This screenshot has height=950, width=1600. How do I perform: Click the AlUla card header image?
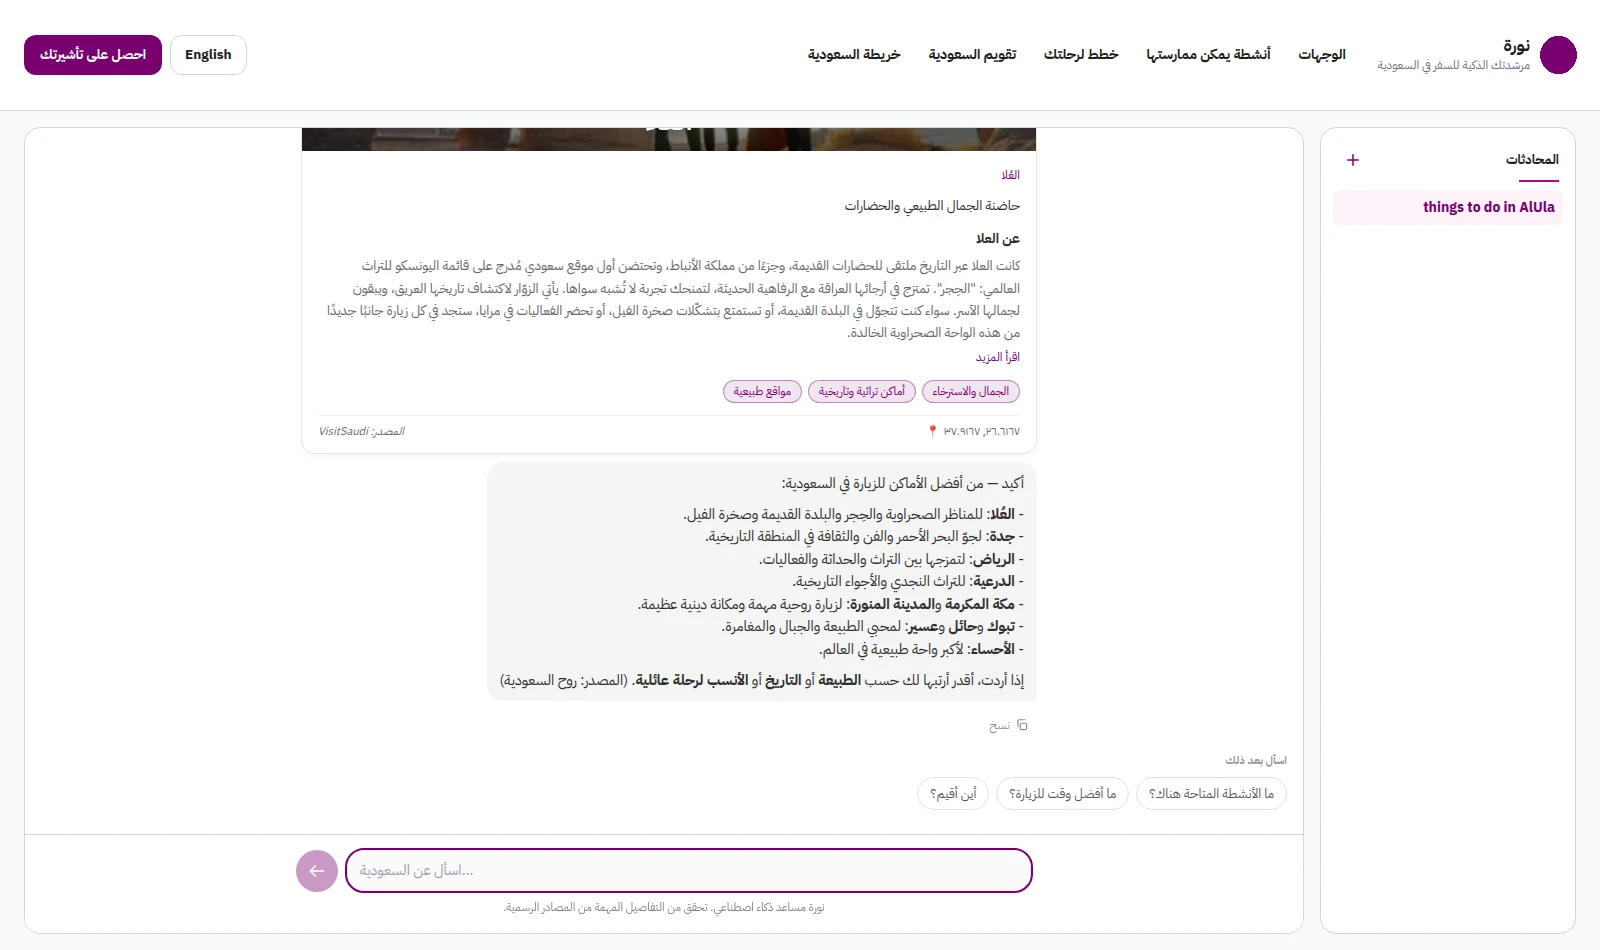pyautogui.click(x=669, y=139)
